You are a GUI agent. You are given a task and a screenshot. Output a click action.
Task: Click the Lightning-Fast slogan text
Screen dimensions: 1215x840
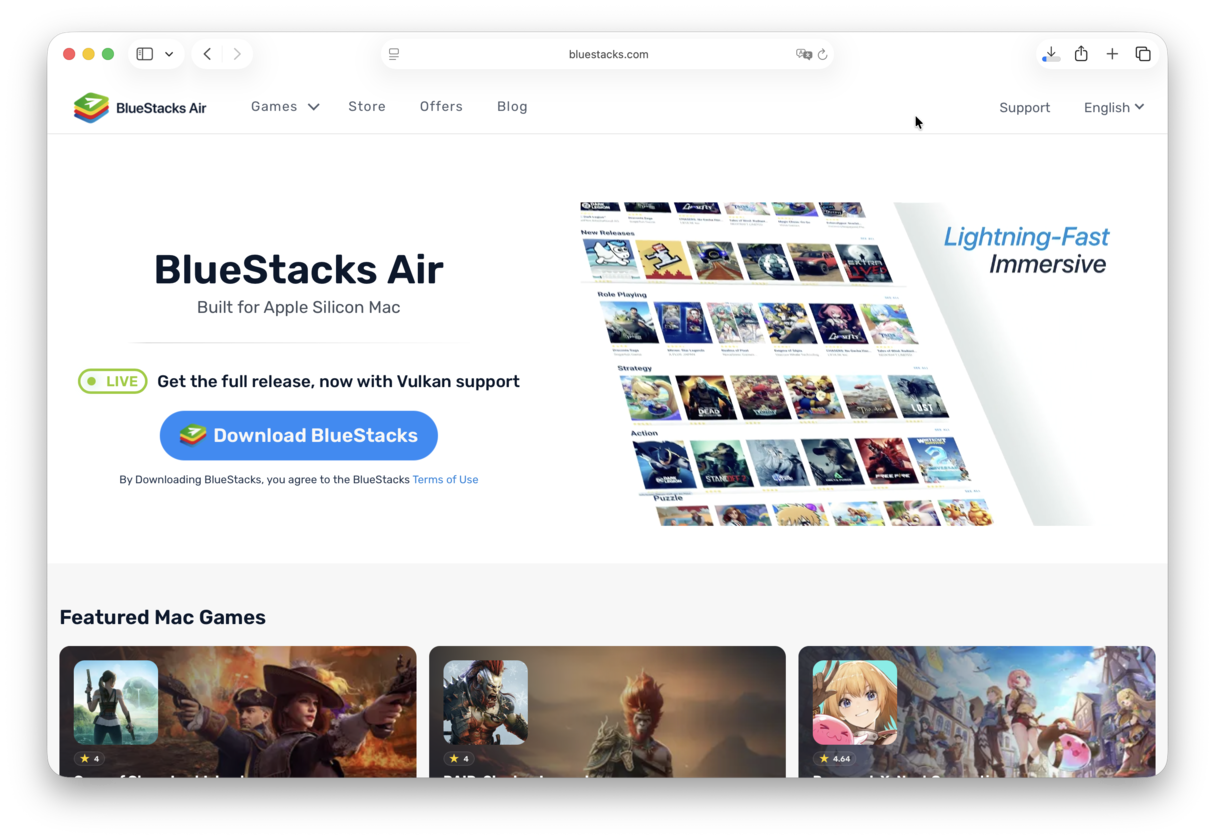1026,237
